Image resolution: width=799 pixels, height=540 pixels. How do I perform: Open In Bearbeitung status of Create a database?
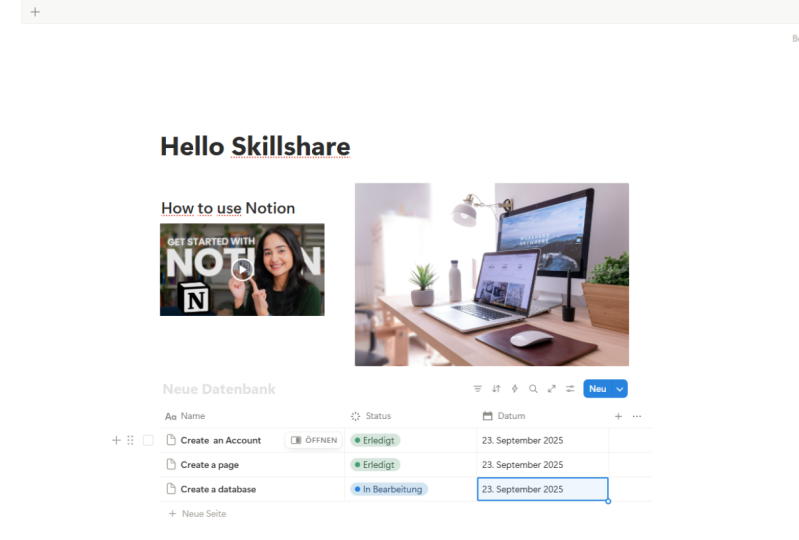click(389, 489)
